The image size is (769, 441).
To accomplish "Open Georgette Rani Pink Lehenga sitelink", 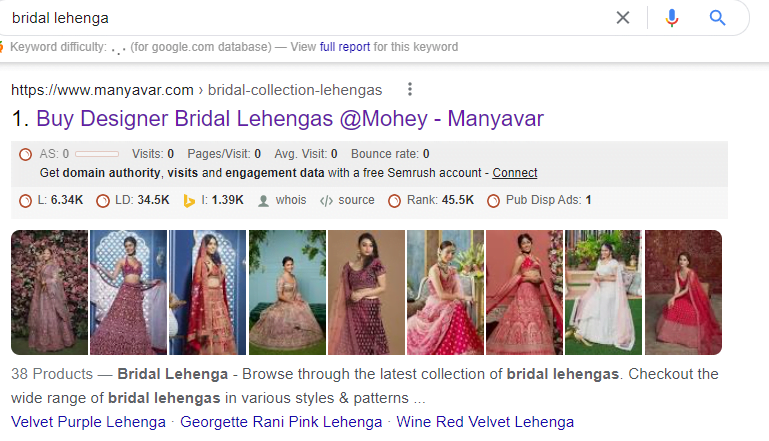I will 281,422.
